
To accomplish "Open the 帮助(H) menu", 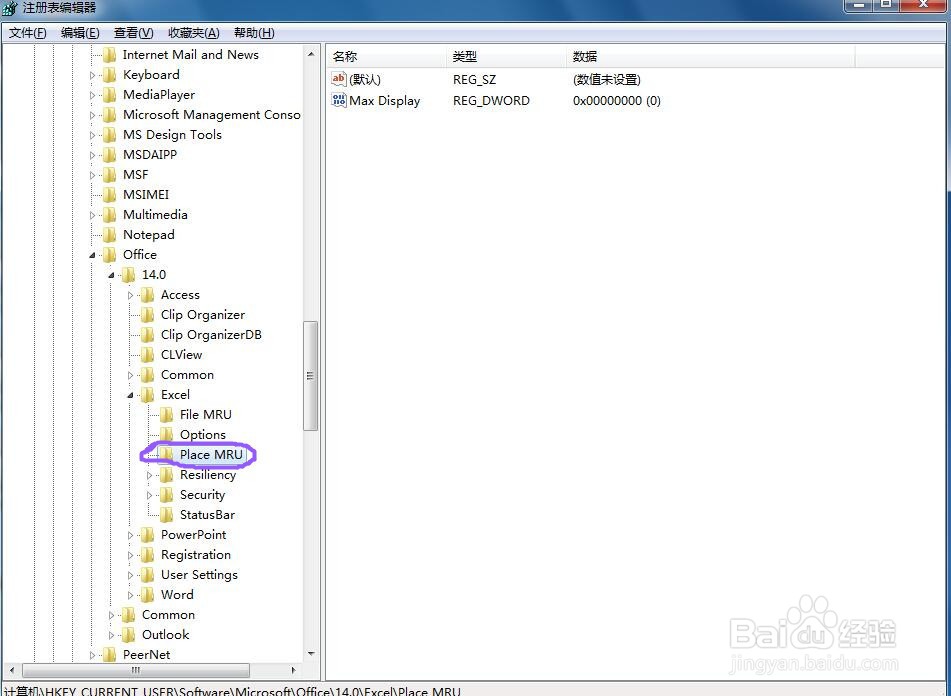I will [254, 33].
